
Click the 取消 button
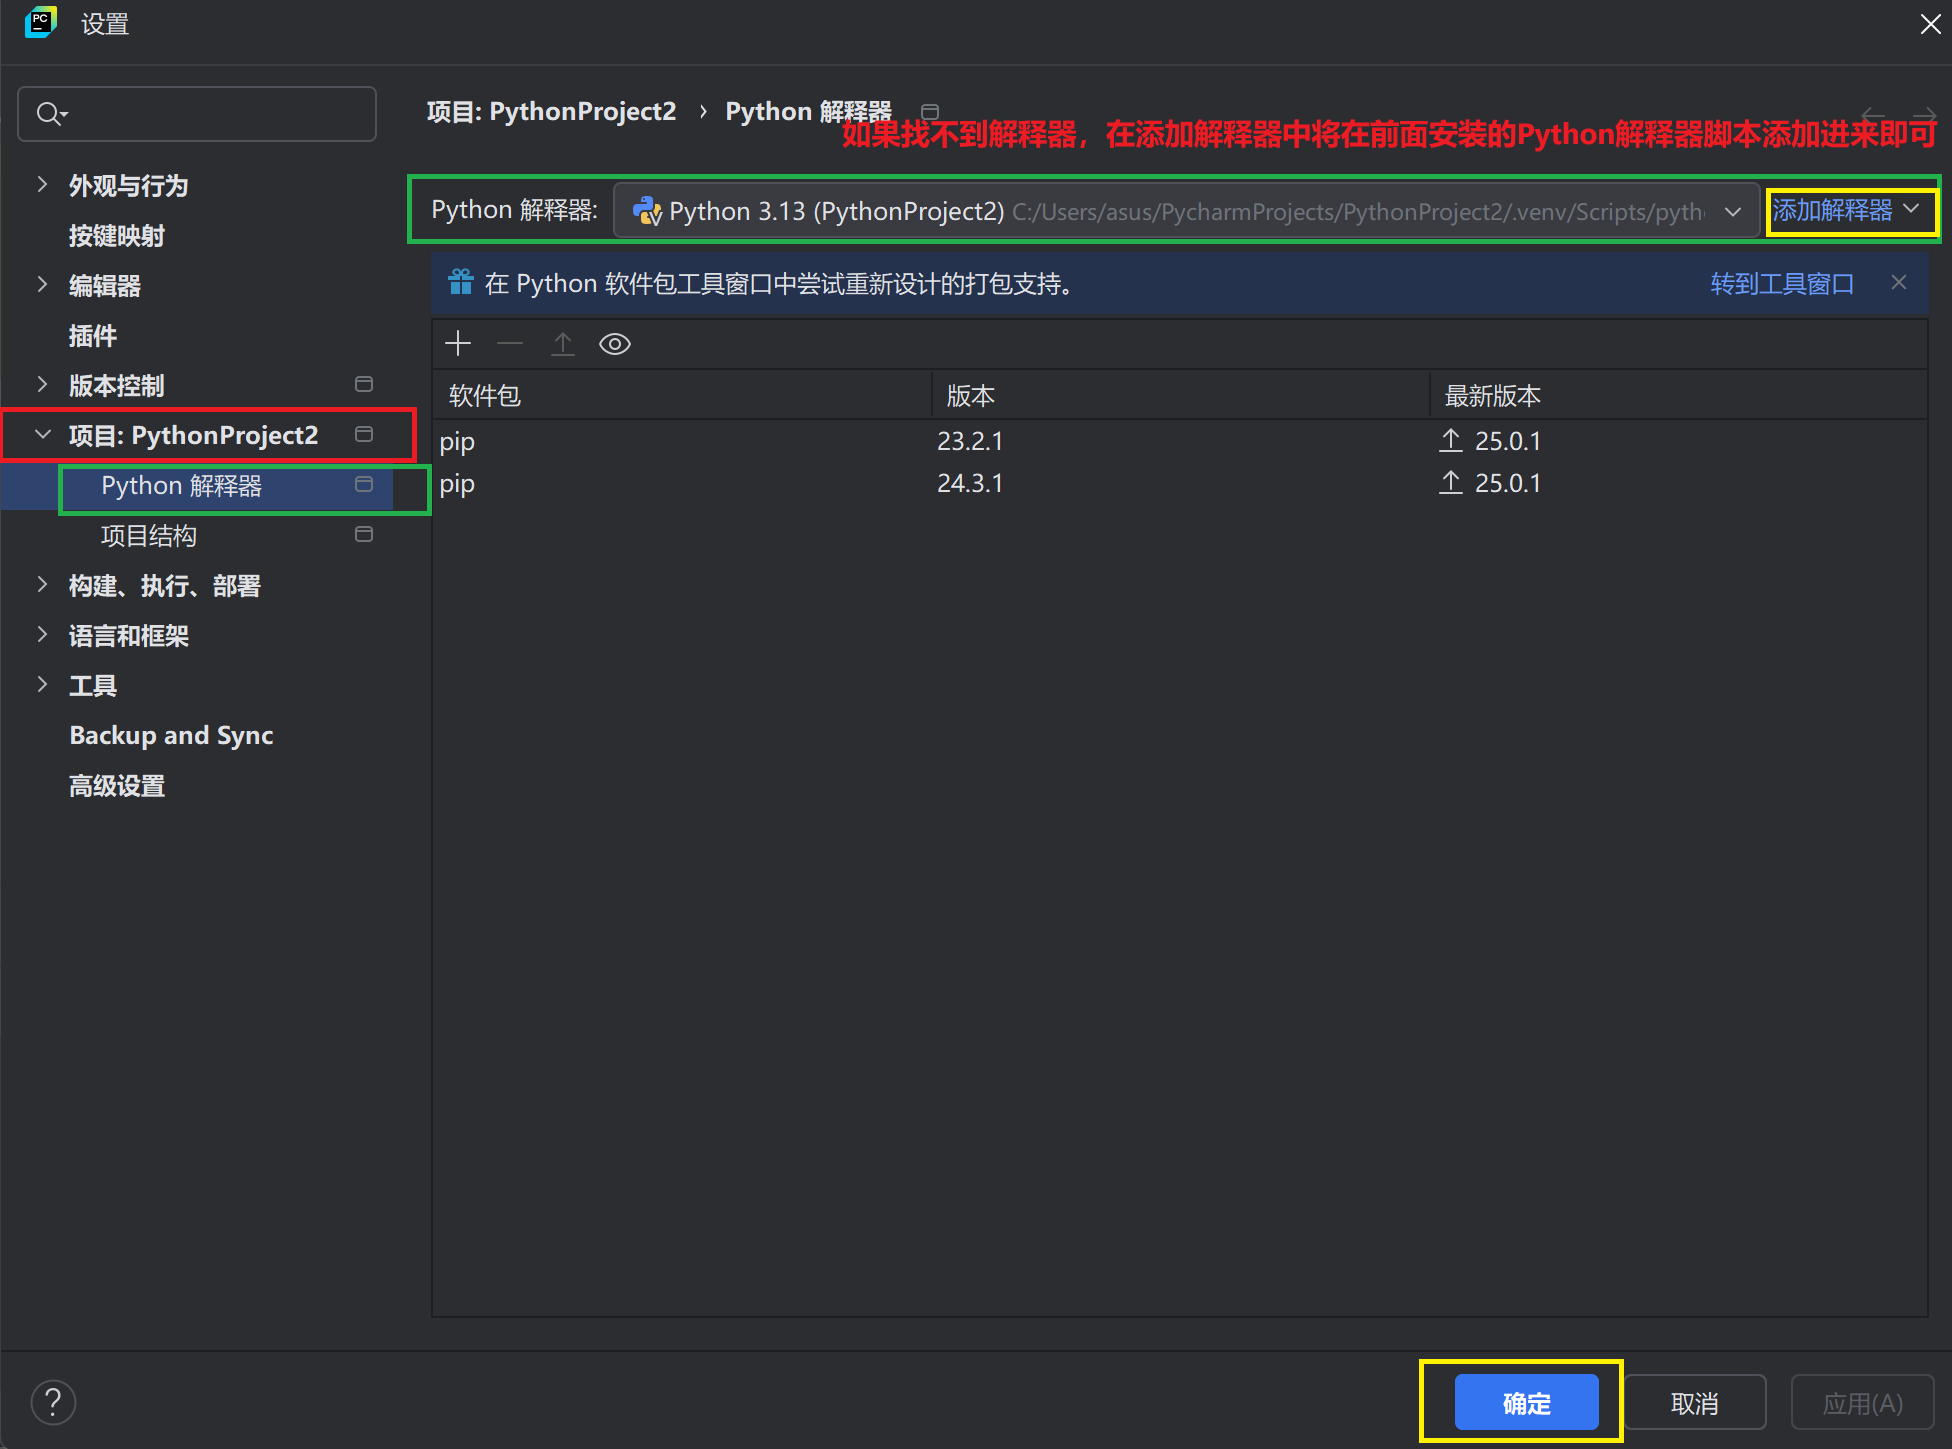click(1694, 1403)
